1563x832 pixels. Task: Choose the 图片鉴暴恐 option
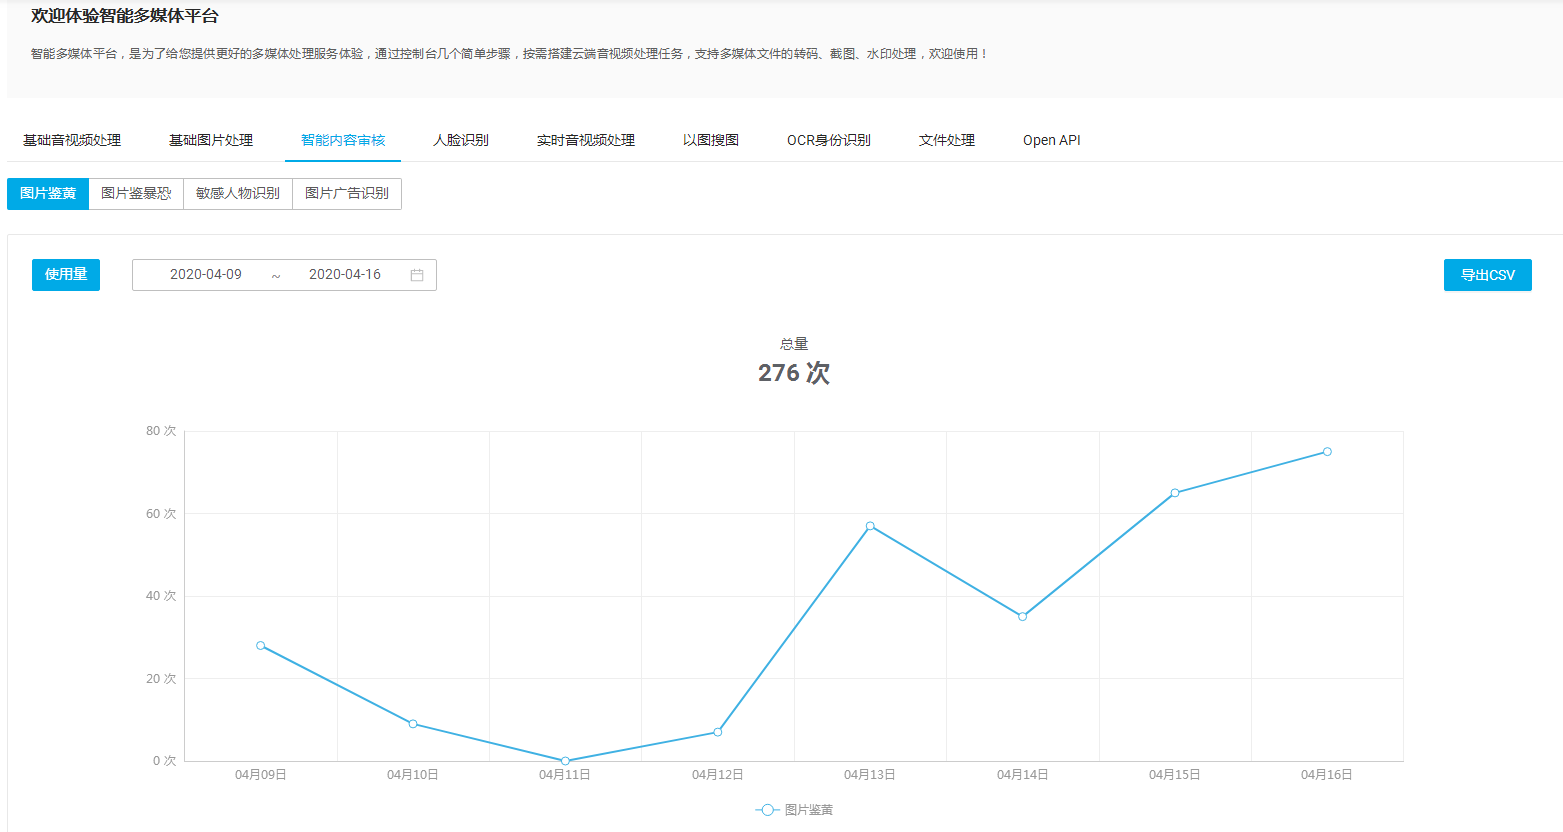(136, 194)
